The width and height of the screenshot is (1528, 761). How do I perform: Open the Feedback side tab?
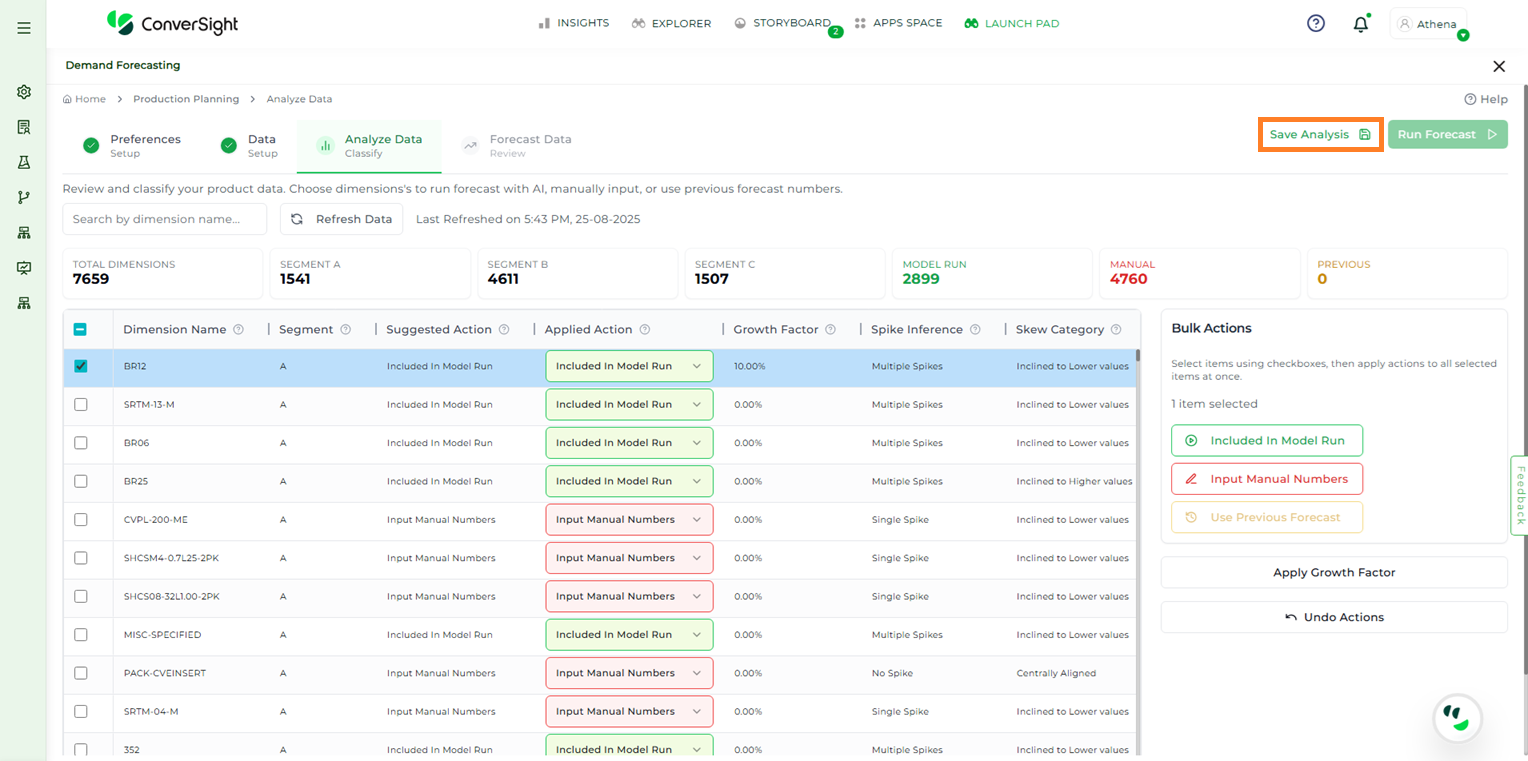(x=1519, y=495)
